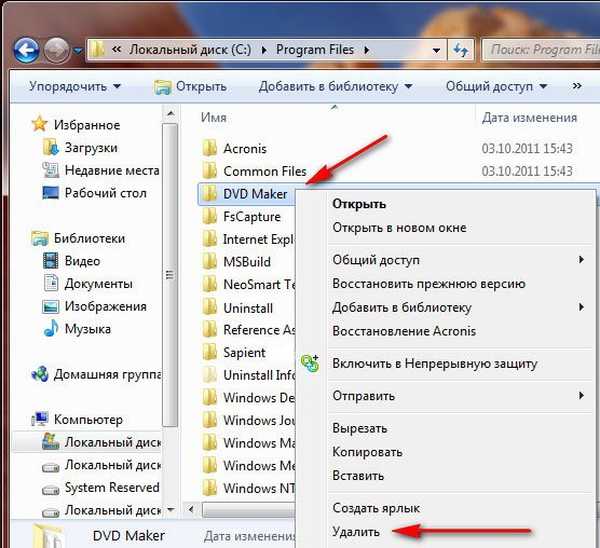Sort by the Имя column header
600x548 pixels.
pyautogui.click(x=214, y=117)
